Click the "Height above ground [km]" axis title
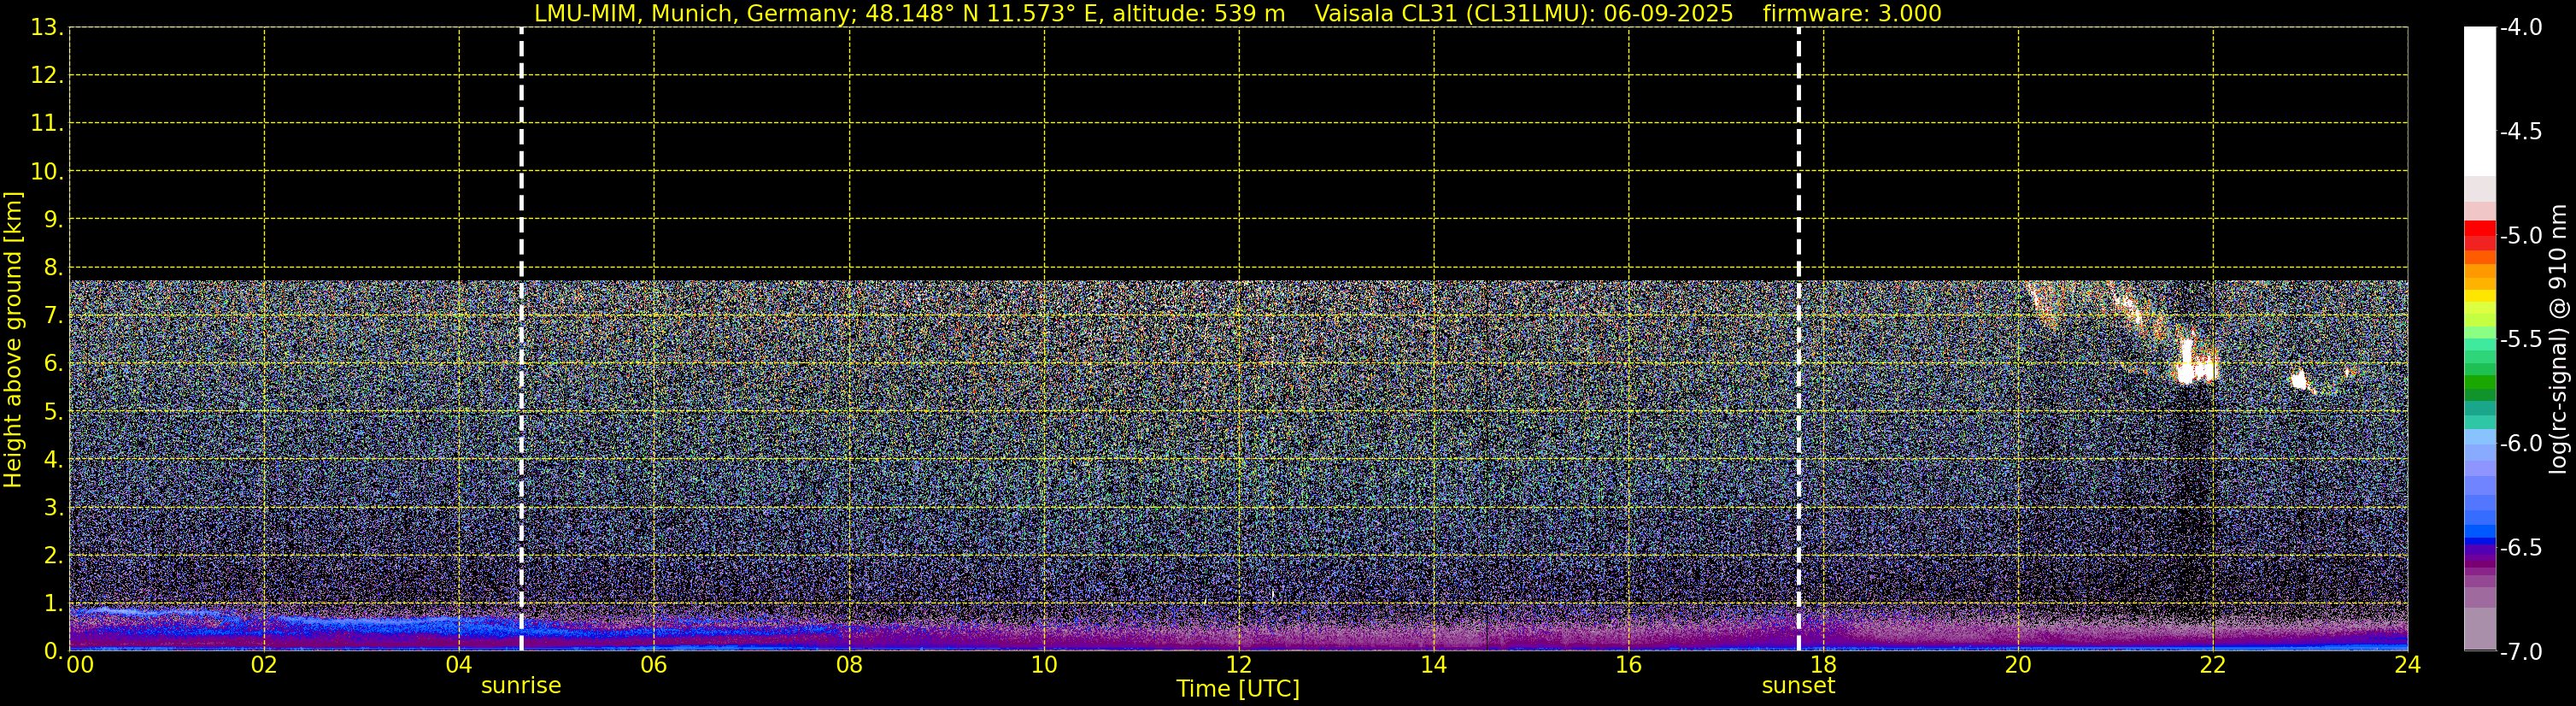Screen dimensions: 2576x706 [13, 340]
